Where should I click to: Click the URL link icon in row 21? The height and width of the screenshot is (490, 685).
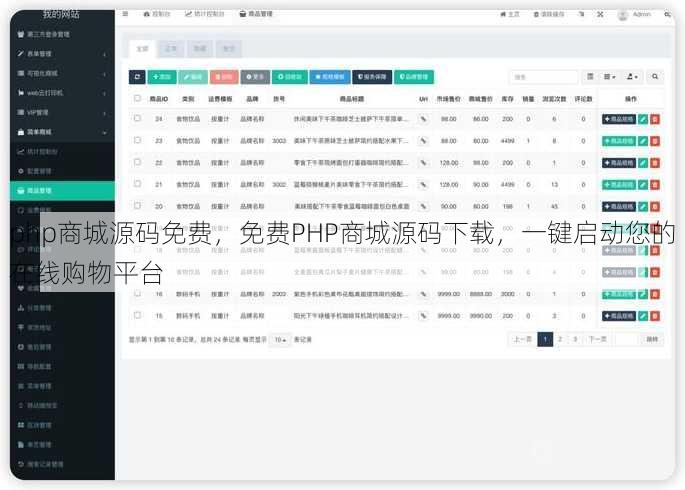point(423,185)
